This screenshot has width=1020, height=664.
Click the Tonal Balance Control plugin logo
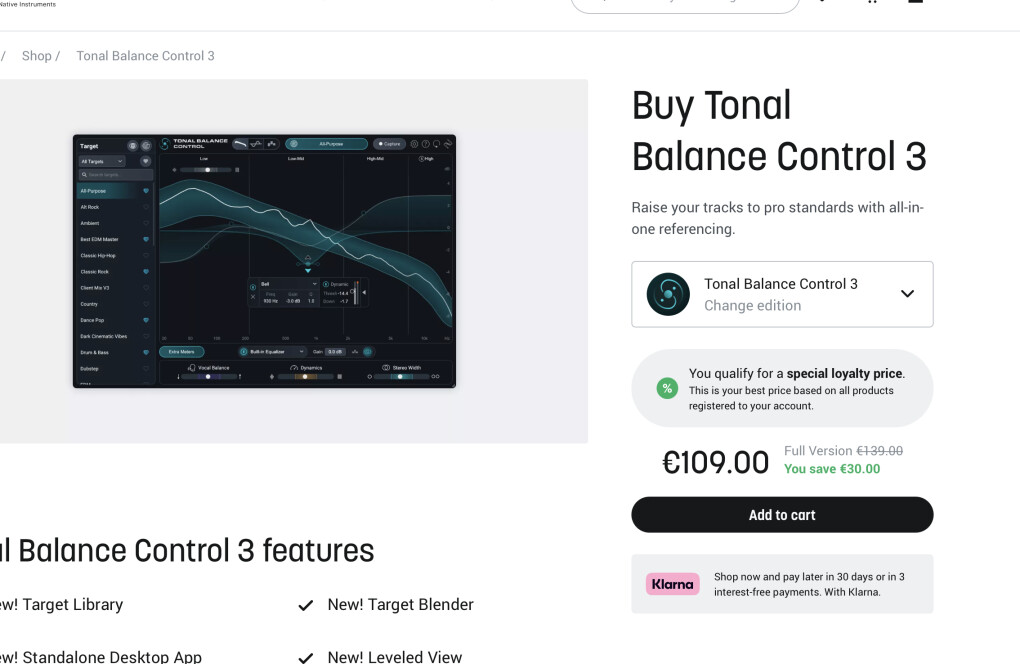tap(166, 144)
